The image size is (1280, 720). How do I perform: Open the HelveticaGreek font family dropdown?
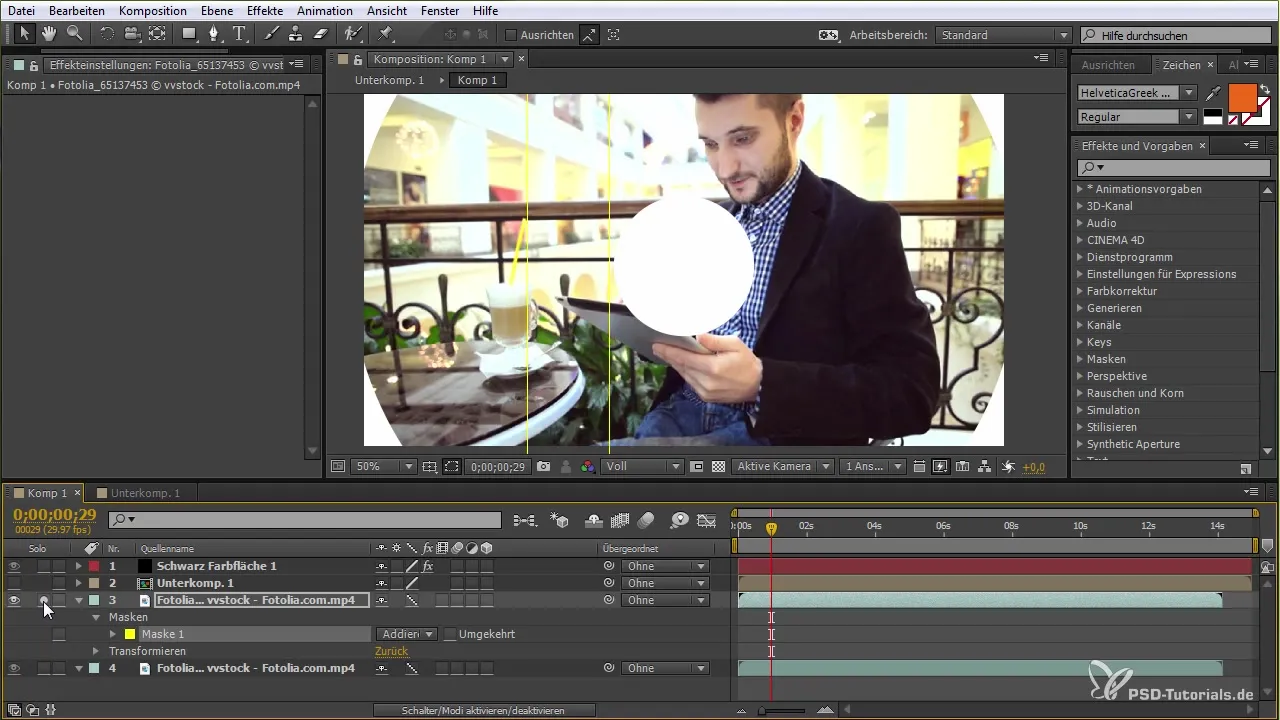(1137, 93)
